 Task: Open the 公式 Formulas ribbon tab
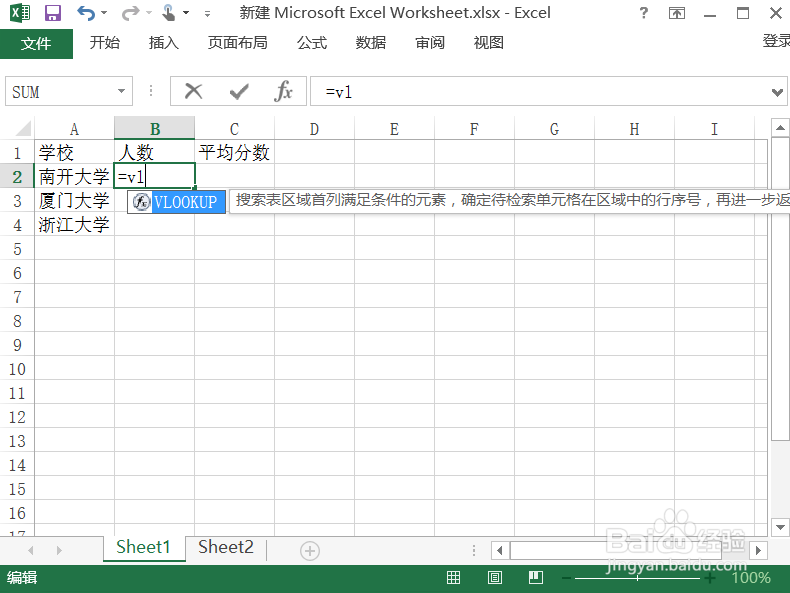tap(312, 43)
